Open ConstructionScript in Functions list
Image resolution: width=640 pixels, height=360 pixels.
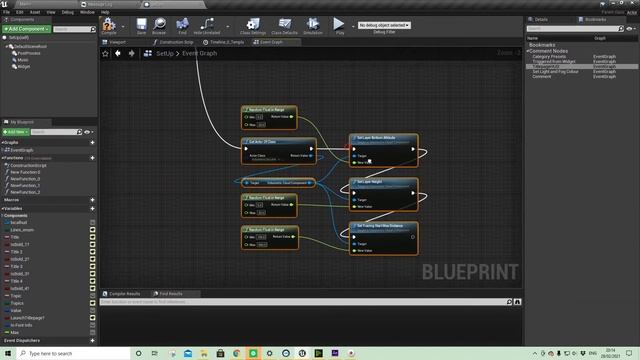pyautogui.click(x=28, y=166)
